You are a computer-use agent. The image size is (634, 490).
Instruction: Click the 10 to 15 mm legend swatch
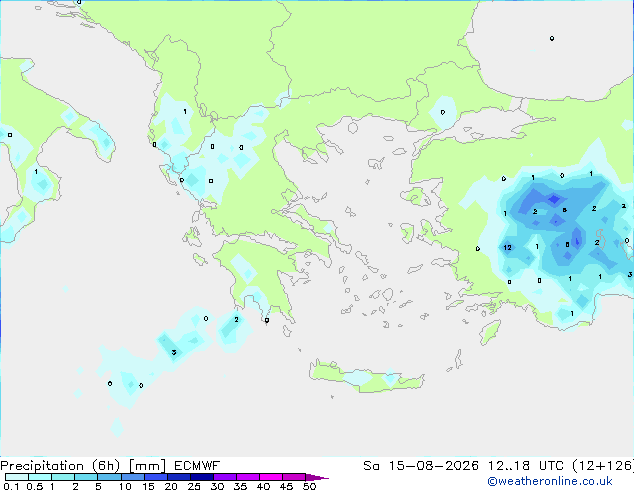tap(133, 477)
